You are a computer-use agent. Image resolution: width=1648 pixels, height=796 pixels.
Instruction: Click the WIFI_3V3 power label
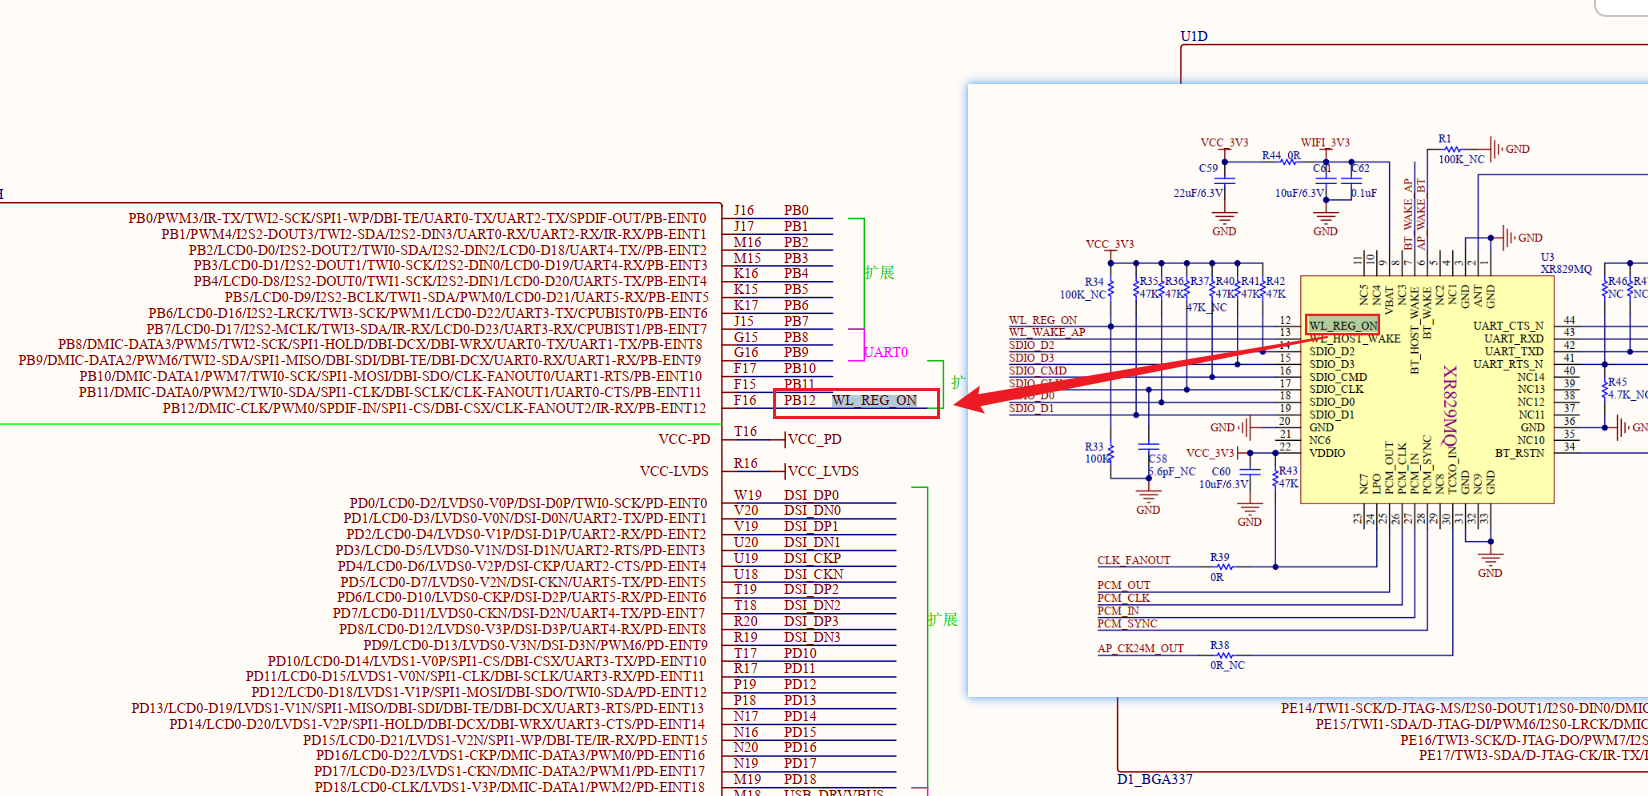pos(1325,142)
